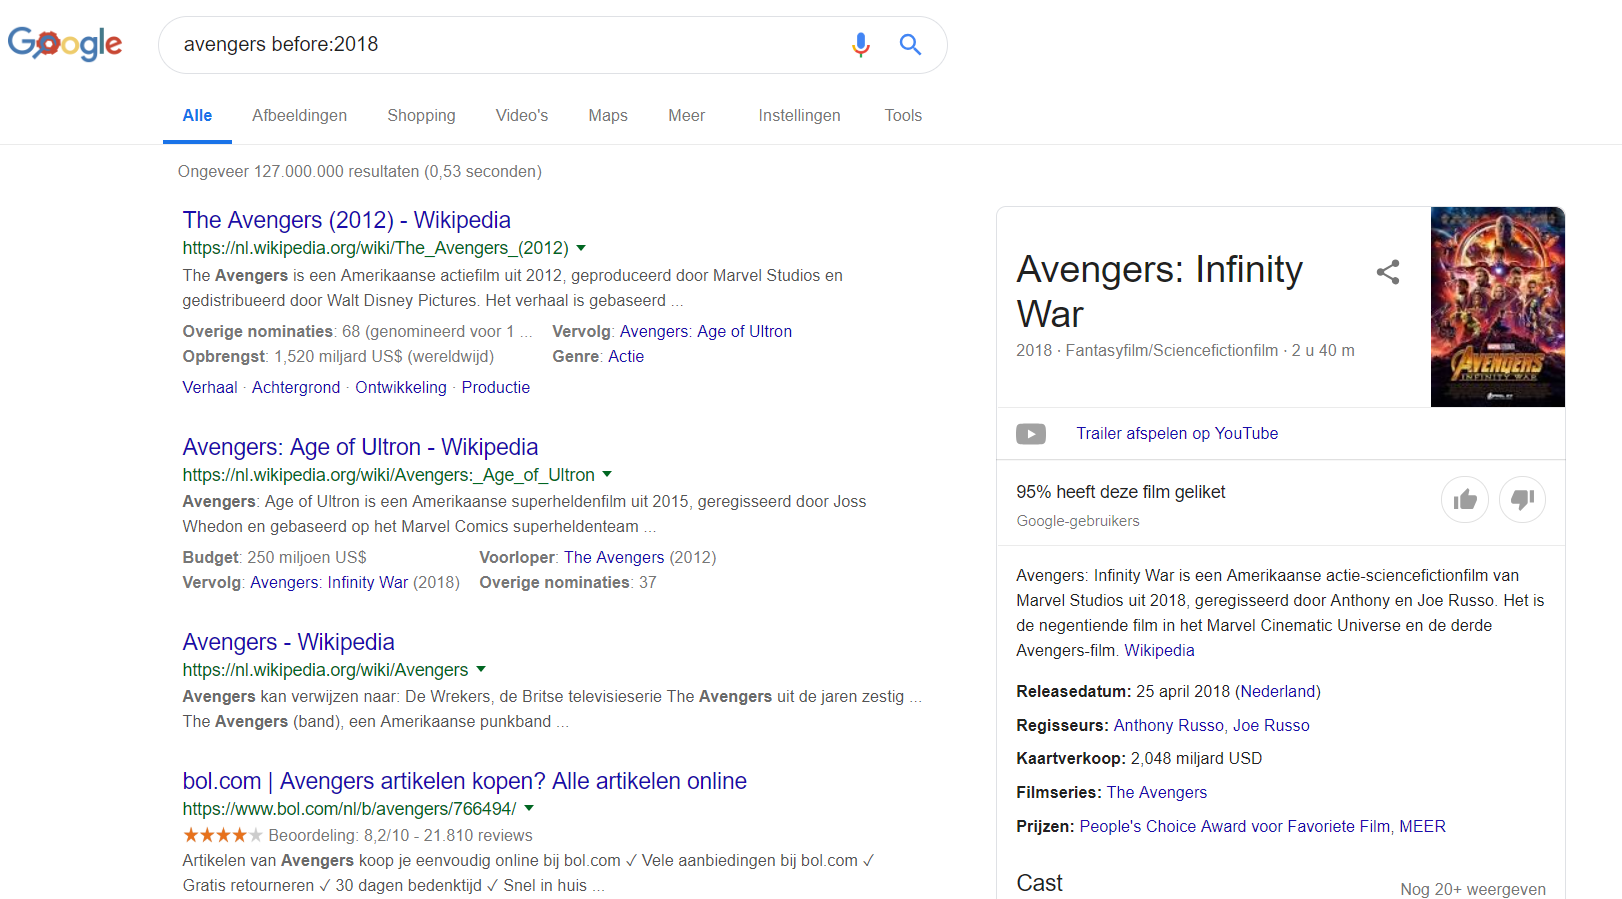The height and width of the screenshot is (899, 1622).
Task: Open the Tools search options
Action: pos(903,116)
